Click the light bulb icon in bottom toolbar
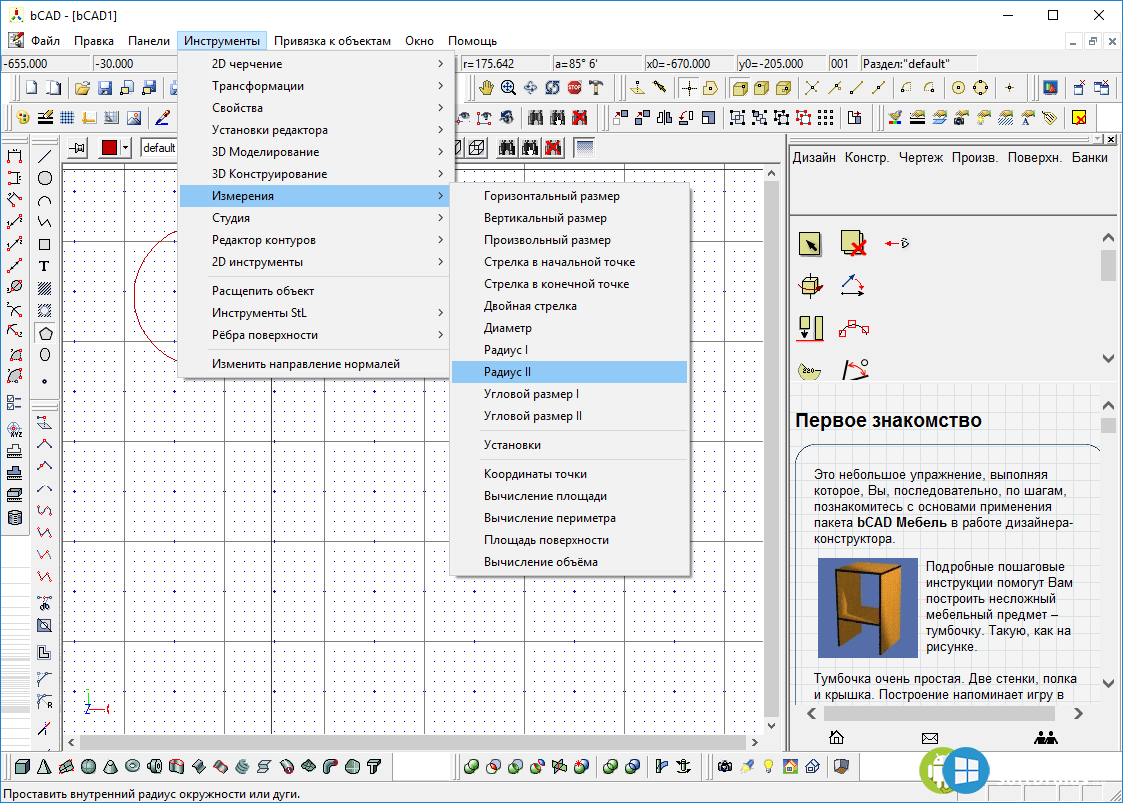This screenshot has width=1123, height=803. coord(768,766)
